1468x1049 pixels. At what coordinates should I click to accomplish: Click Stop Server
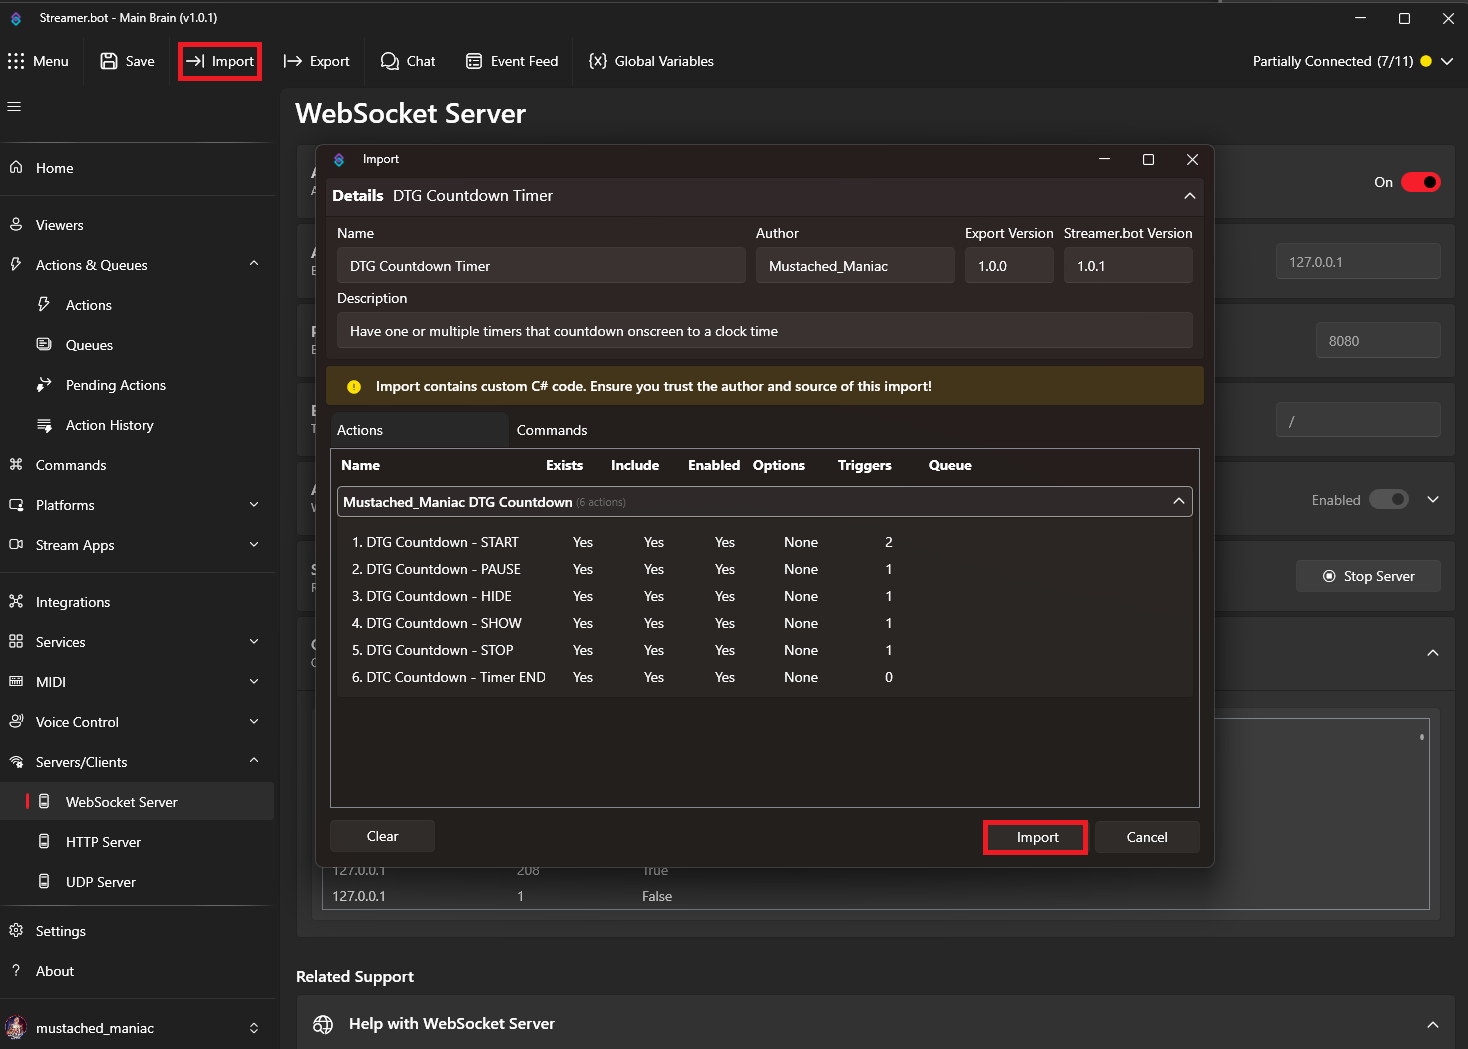pos(1368,575)
